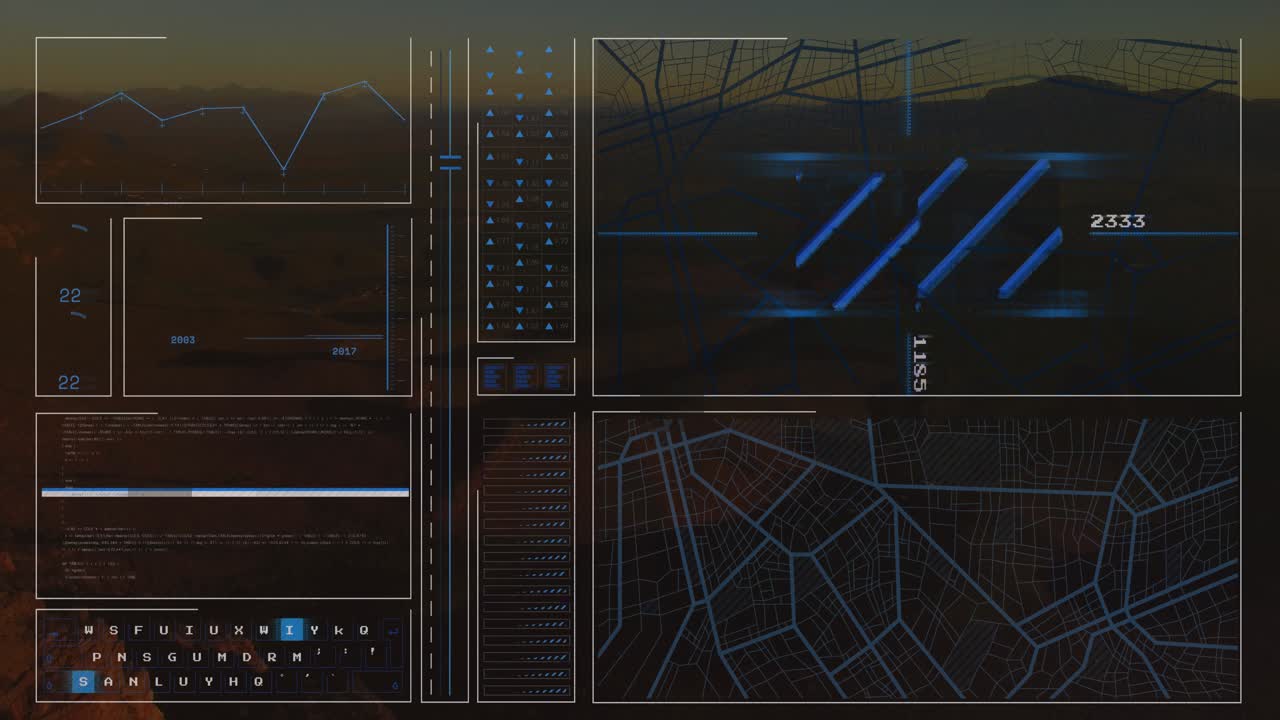Hit the F key on the virtual keyboard
Viewport: 1280px width, 720px height.
[137, 630]
